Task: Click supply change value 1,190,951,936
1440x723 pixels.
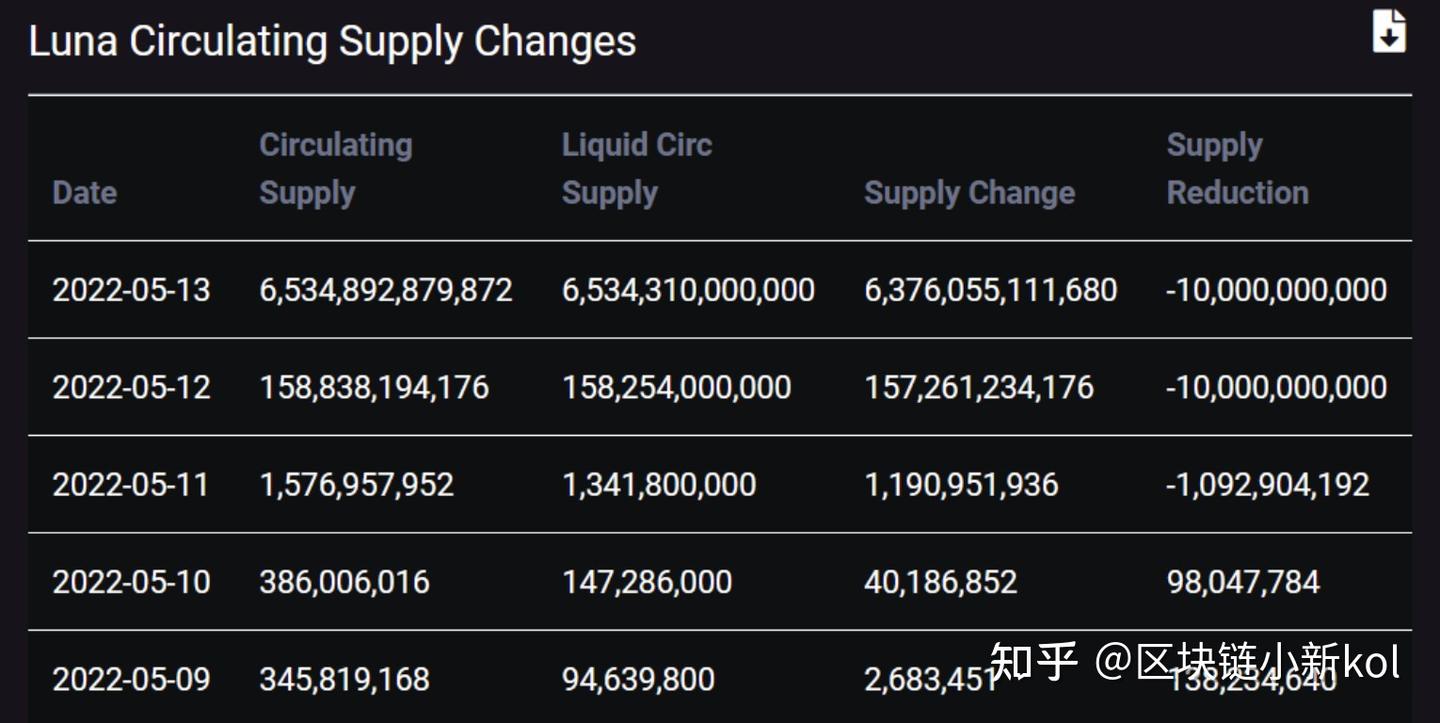Action: pos(961,485)
